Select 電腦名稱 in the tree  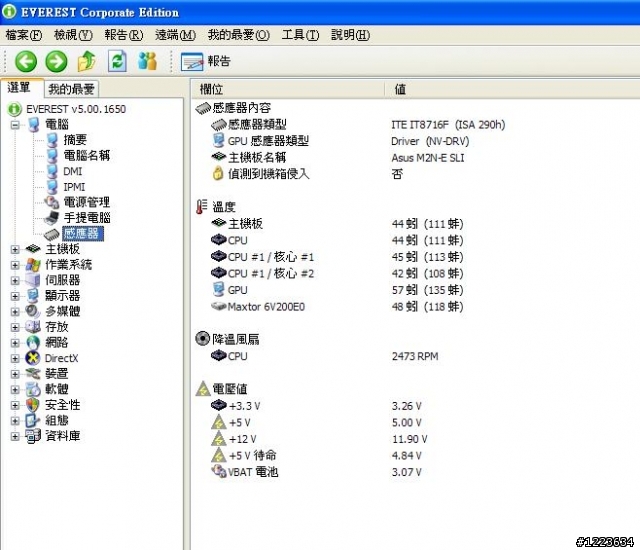pyautogui.click(x=87, y=155)
